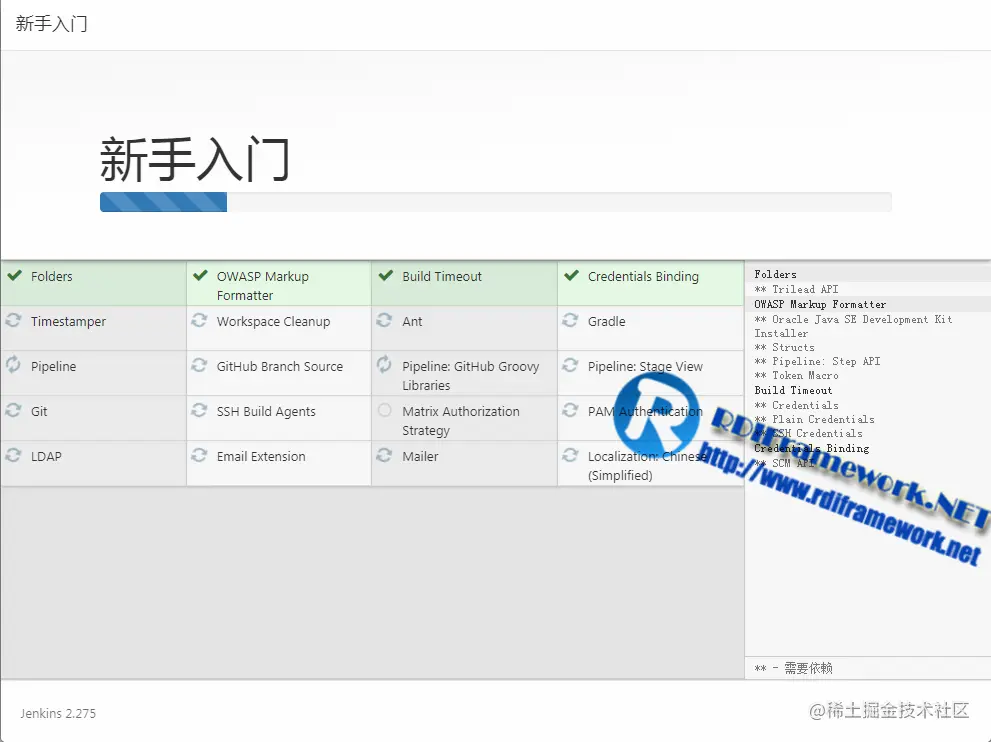Click the spinning icon beside Pipeline
This screenshot has width=991, height=742.
point(13,364)
